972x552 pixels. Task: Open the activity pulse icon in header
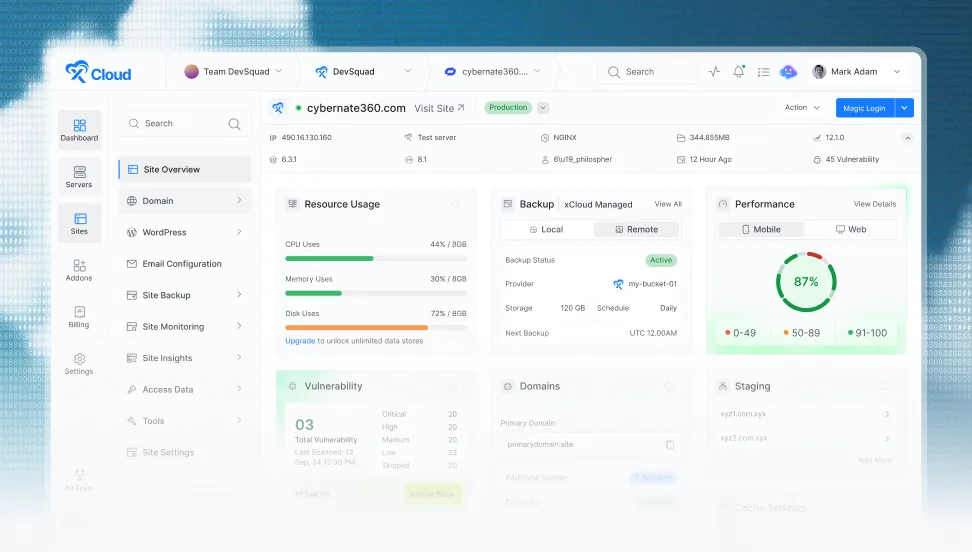coord(714,71)
